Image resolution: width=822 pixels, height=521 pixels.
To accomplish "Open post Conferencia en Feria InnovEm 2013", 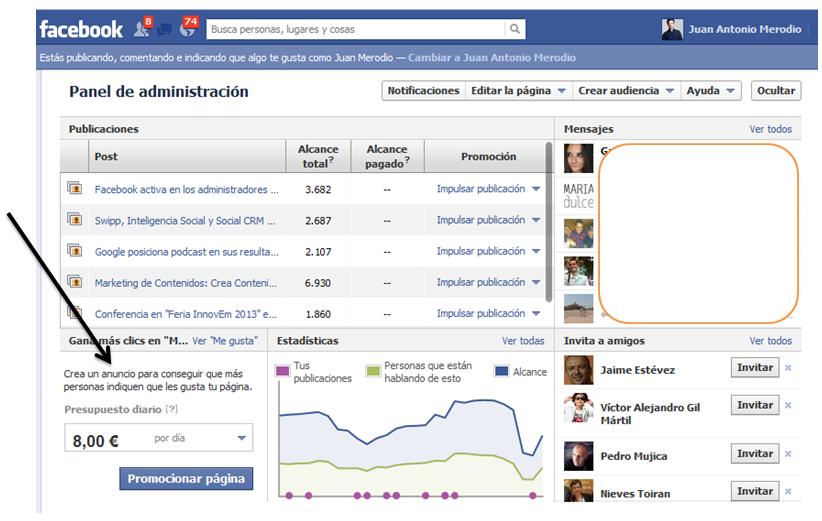I will (186, 314).
